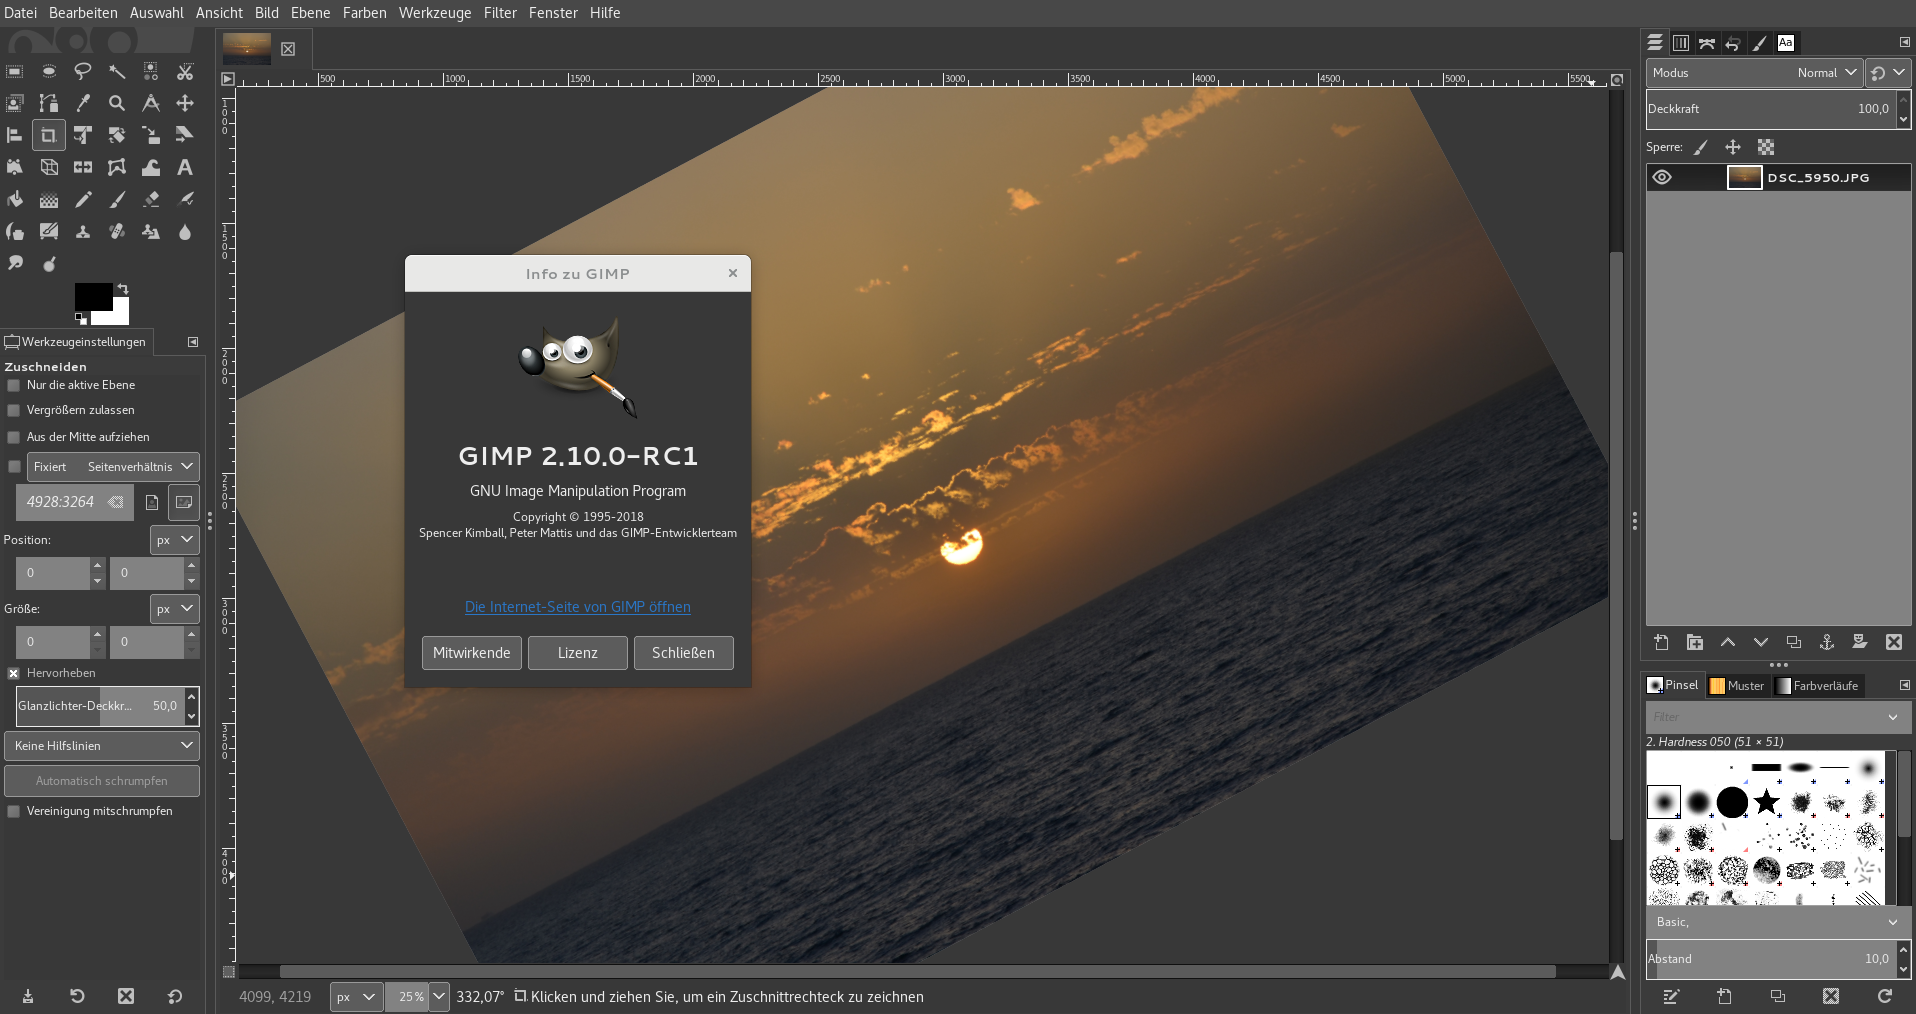Viewport: 1916px width, 1014px height.
Task: Raise the layer with up arrow
Action: tap(1728, 642)
